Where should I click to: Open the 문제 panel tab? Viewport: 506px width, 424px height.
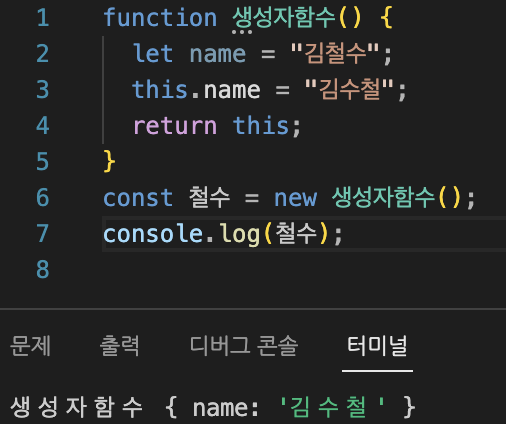tap(30, 346)
